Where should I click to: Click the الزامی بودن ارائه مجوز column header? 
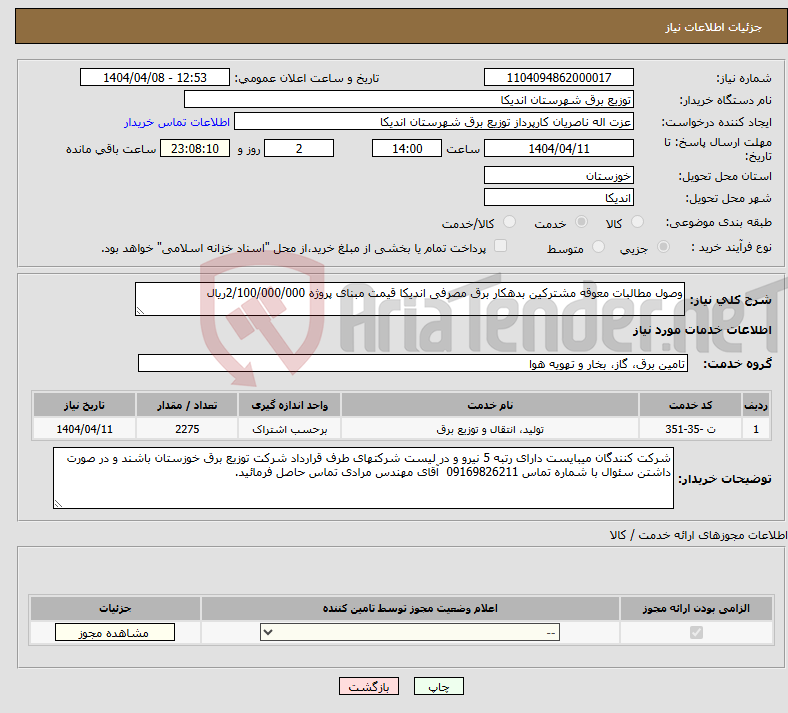pyautogui.click(x=696, y=608)
